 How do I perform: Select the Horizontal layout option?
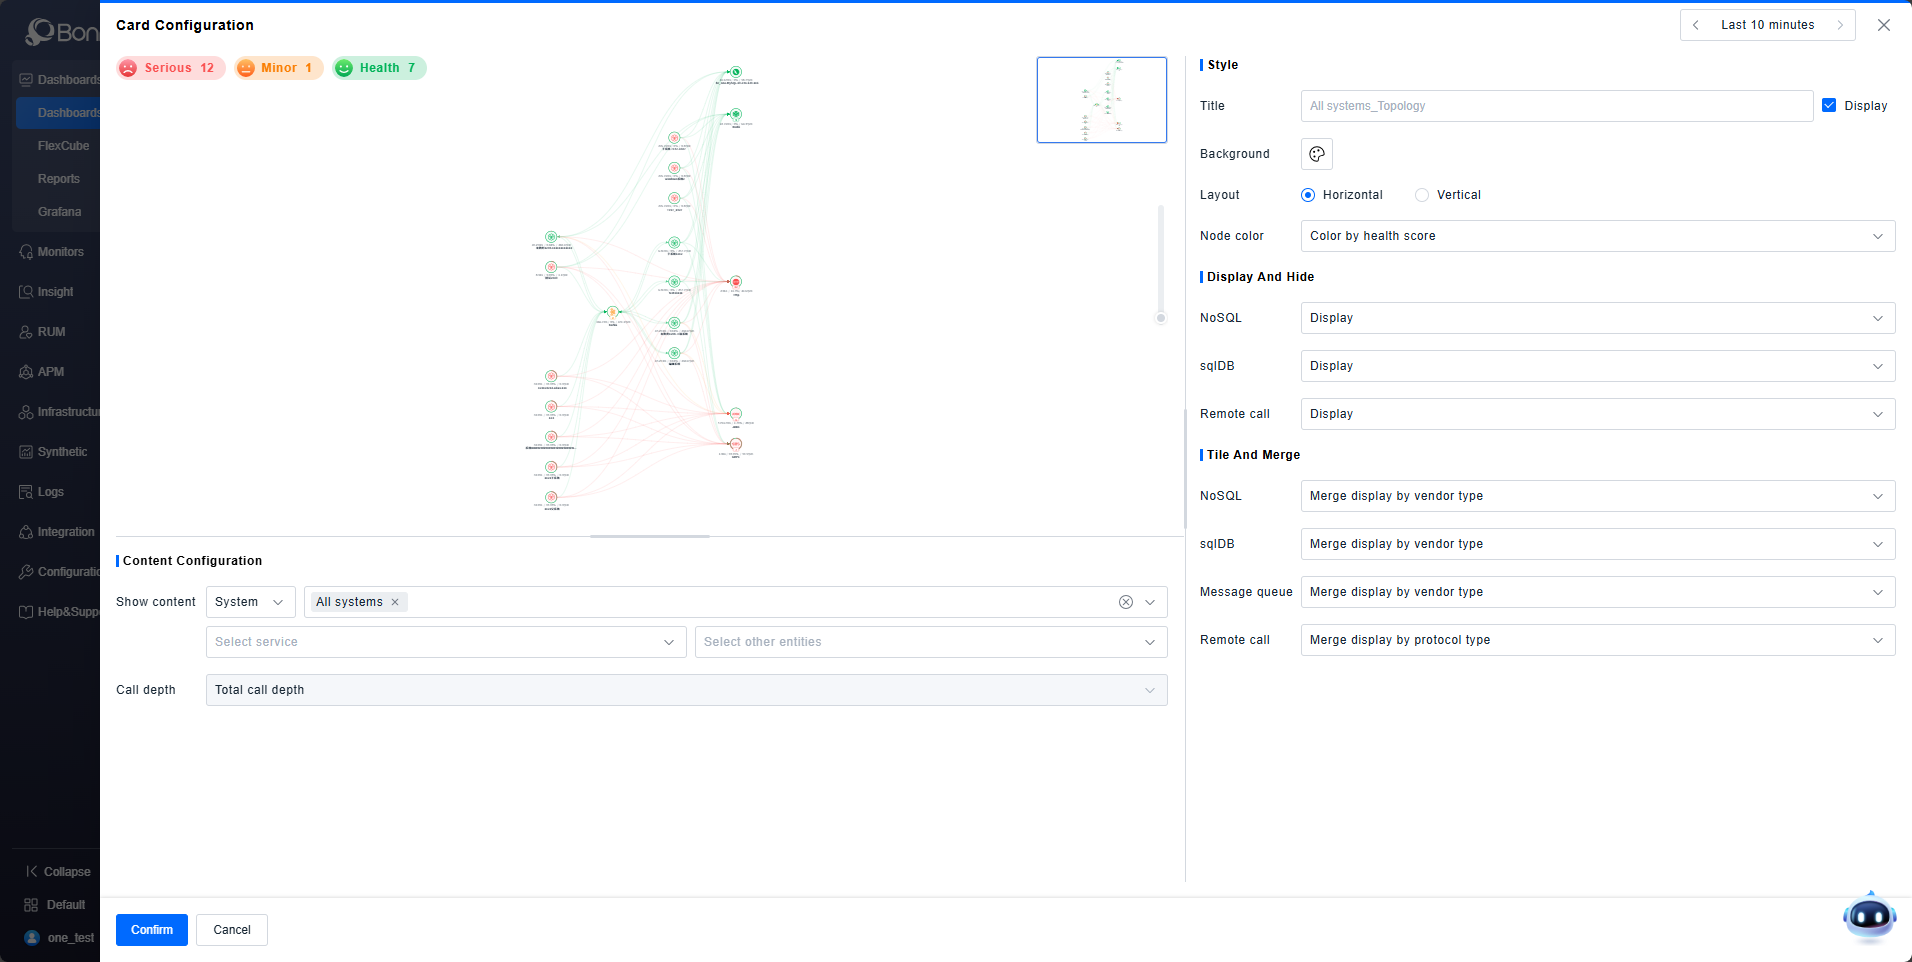[x=1308, y=195]
